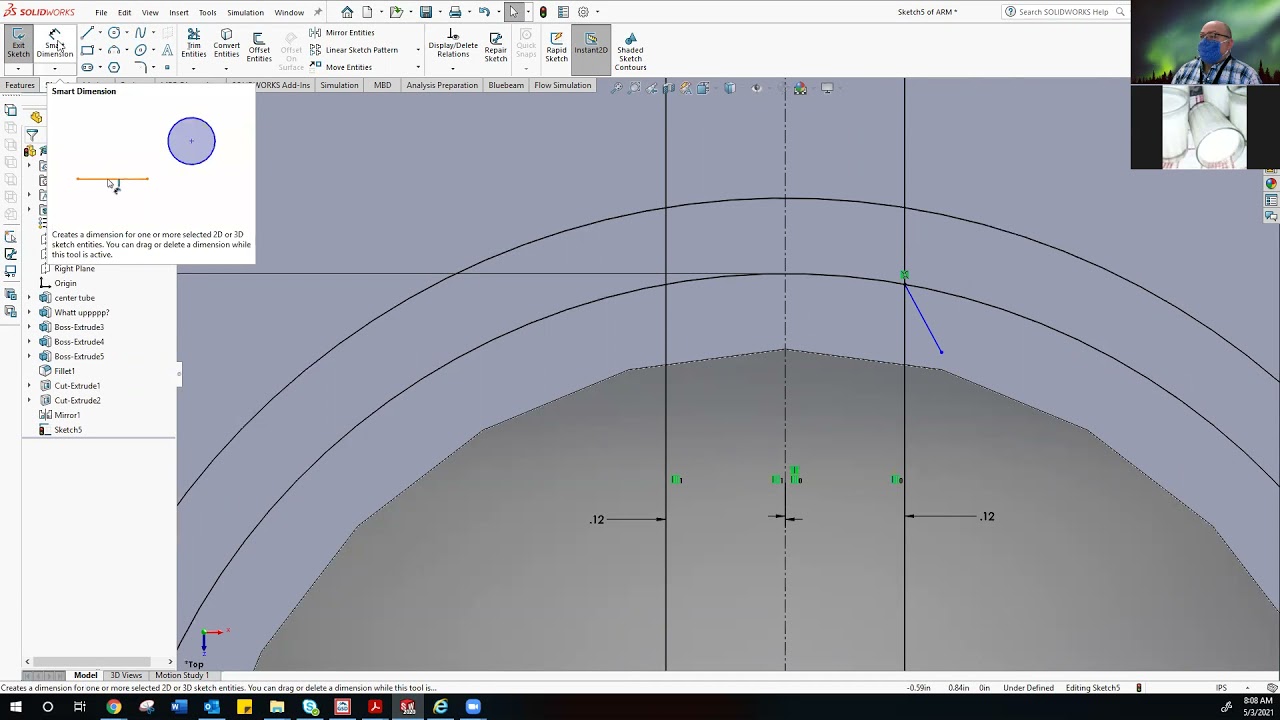Open SolidWorks Options gear

coord(583,12)
